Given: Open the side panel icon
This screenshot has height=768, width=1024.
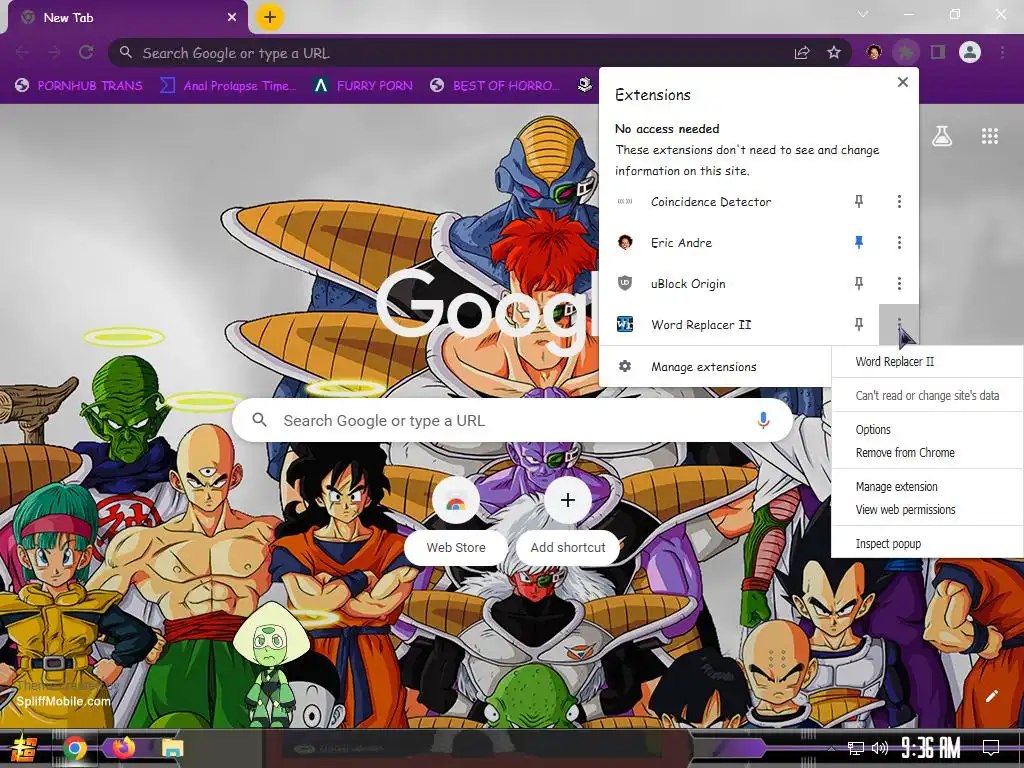Looking at the screenshot, I should pos(938,52).
